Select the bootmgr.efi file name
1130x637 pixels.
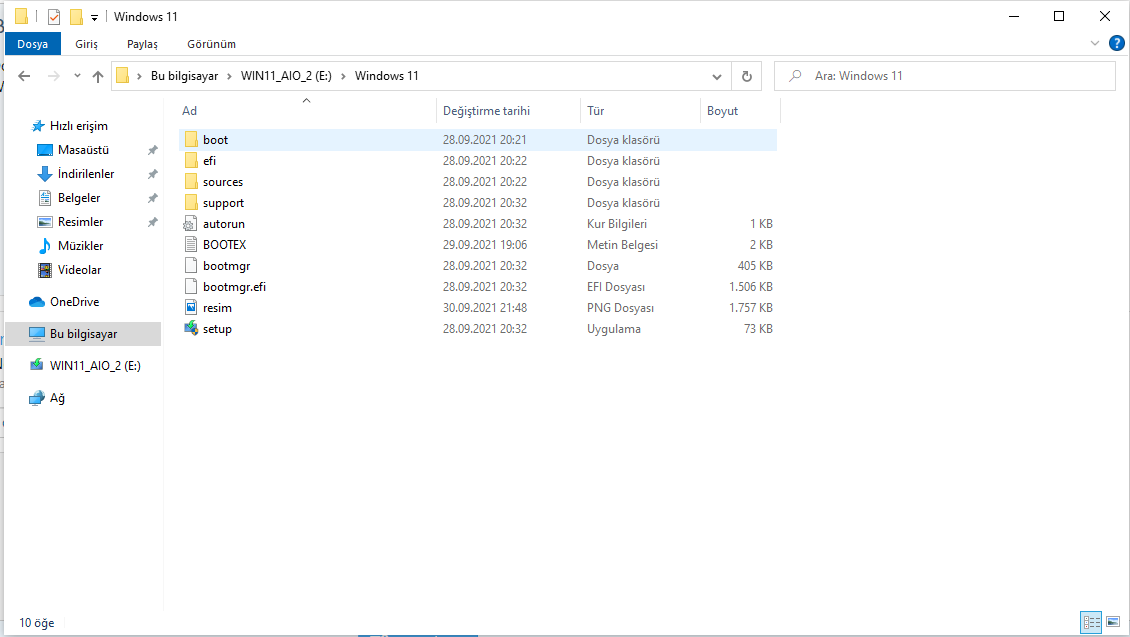click(x=234, y=287)
